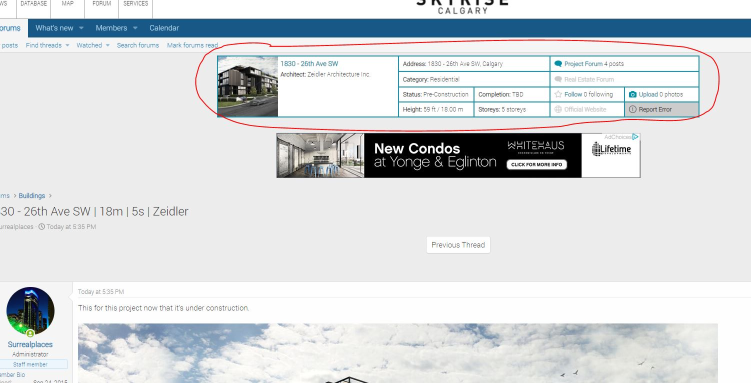Click Upload 0 photos link
The height and width of the screenshot is (383, 751).
pyautogui.click(x=661, y=94)
